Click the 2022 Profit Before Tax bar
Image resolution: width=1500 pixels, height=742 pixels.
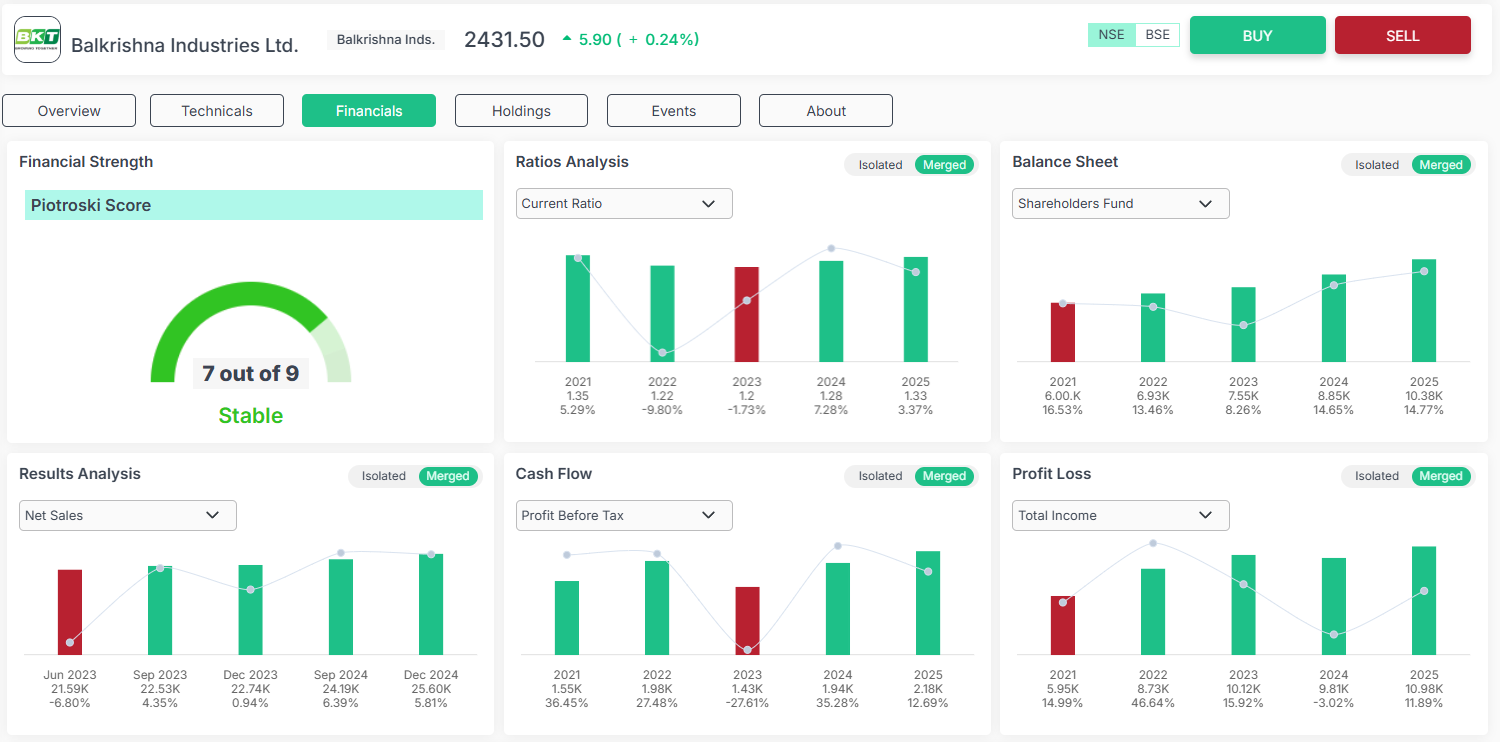click(x=657, y=608)
